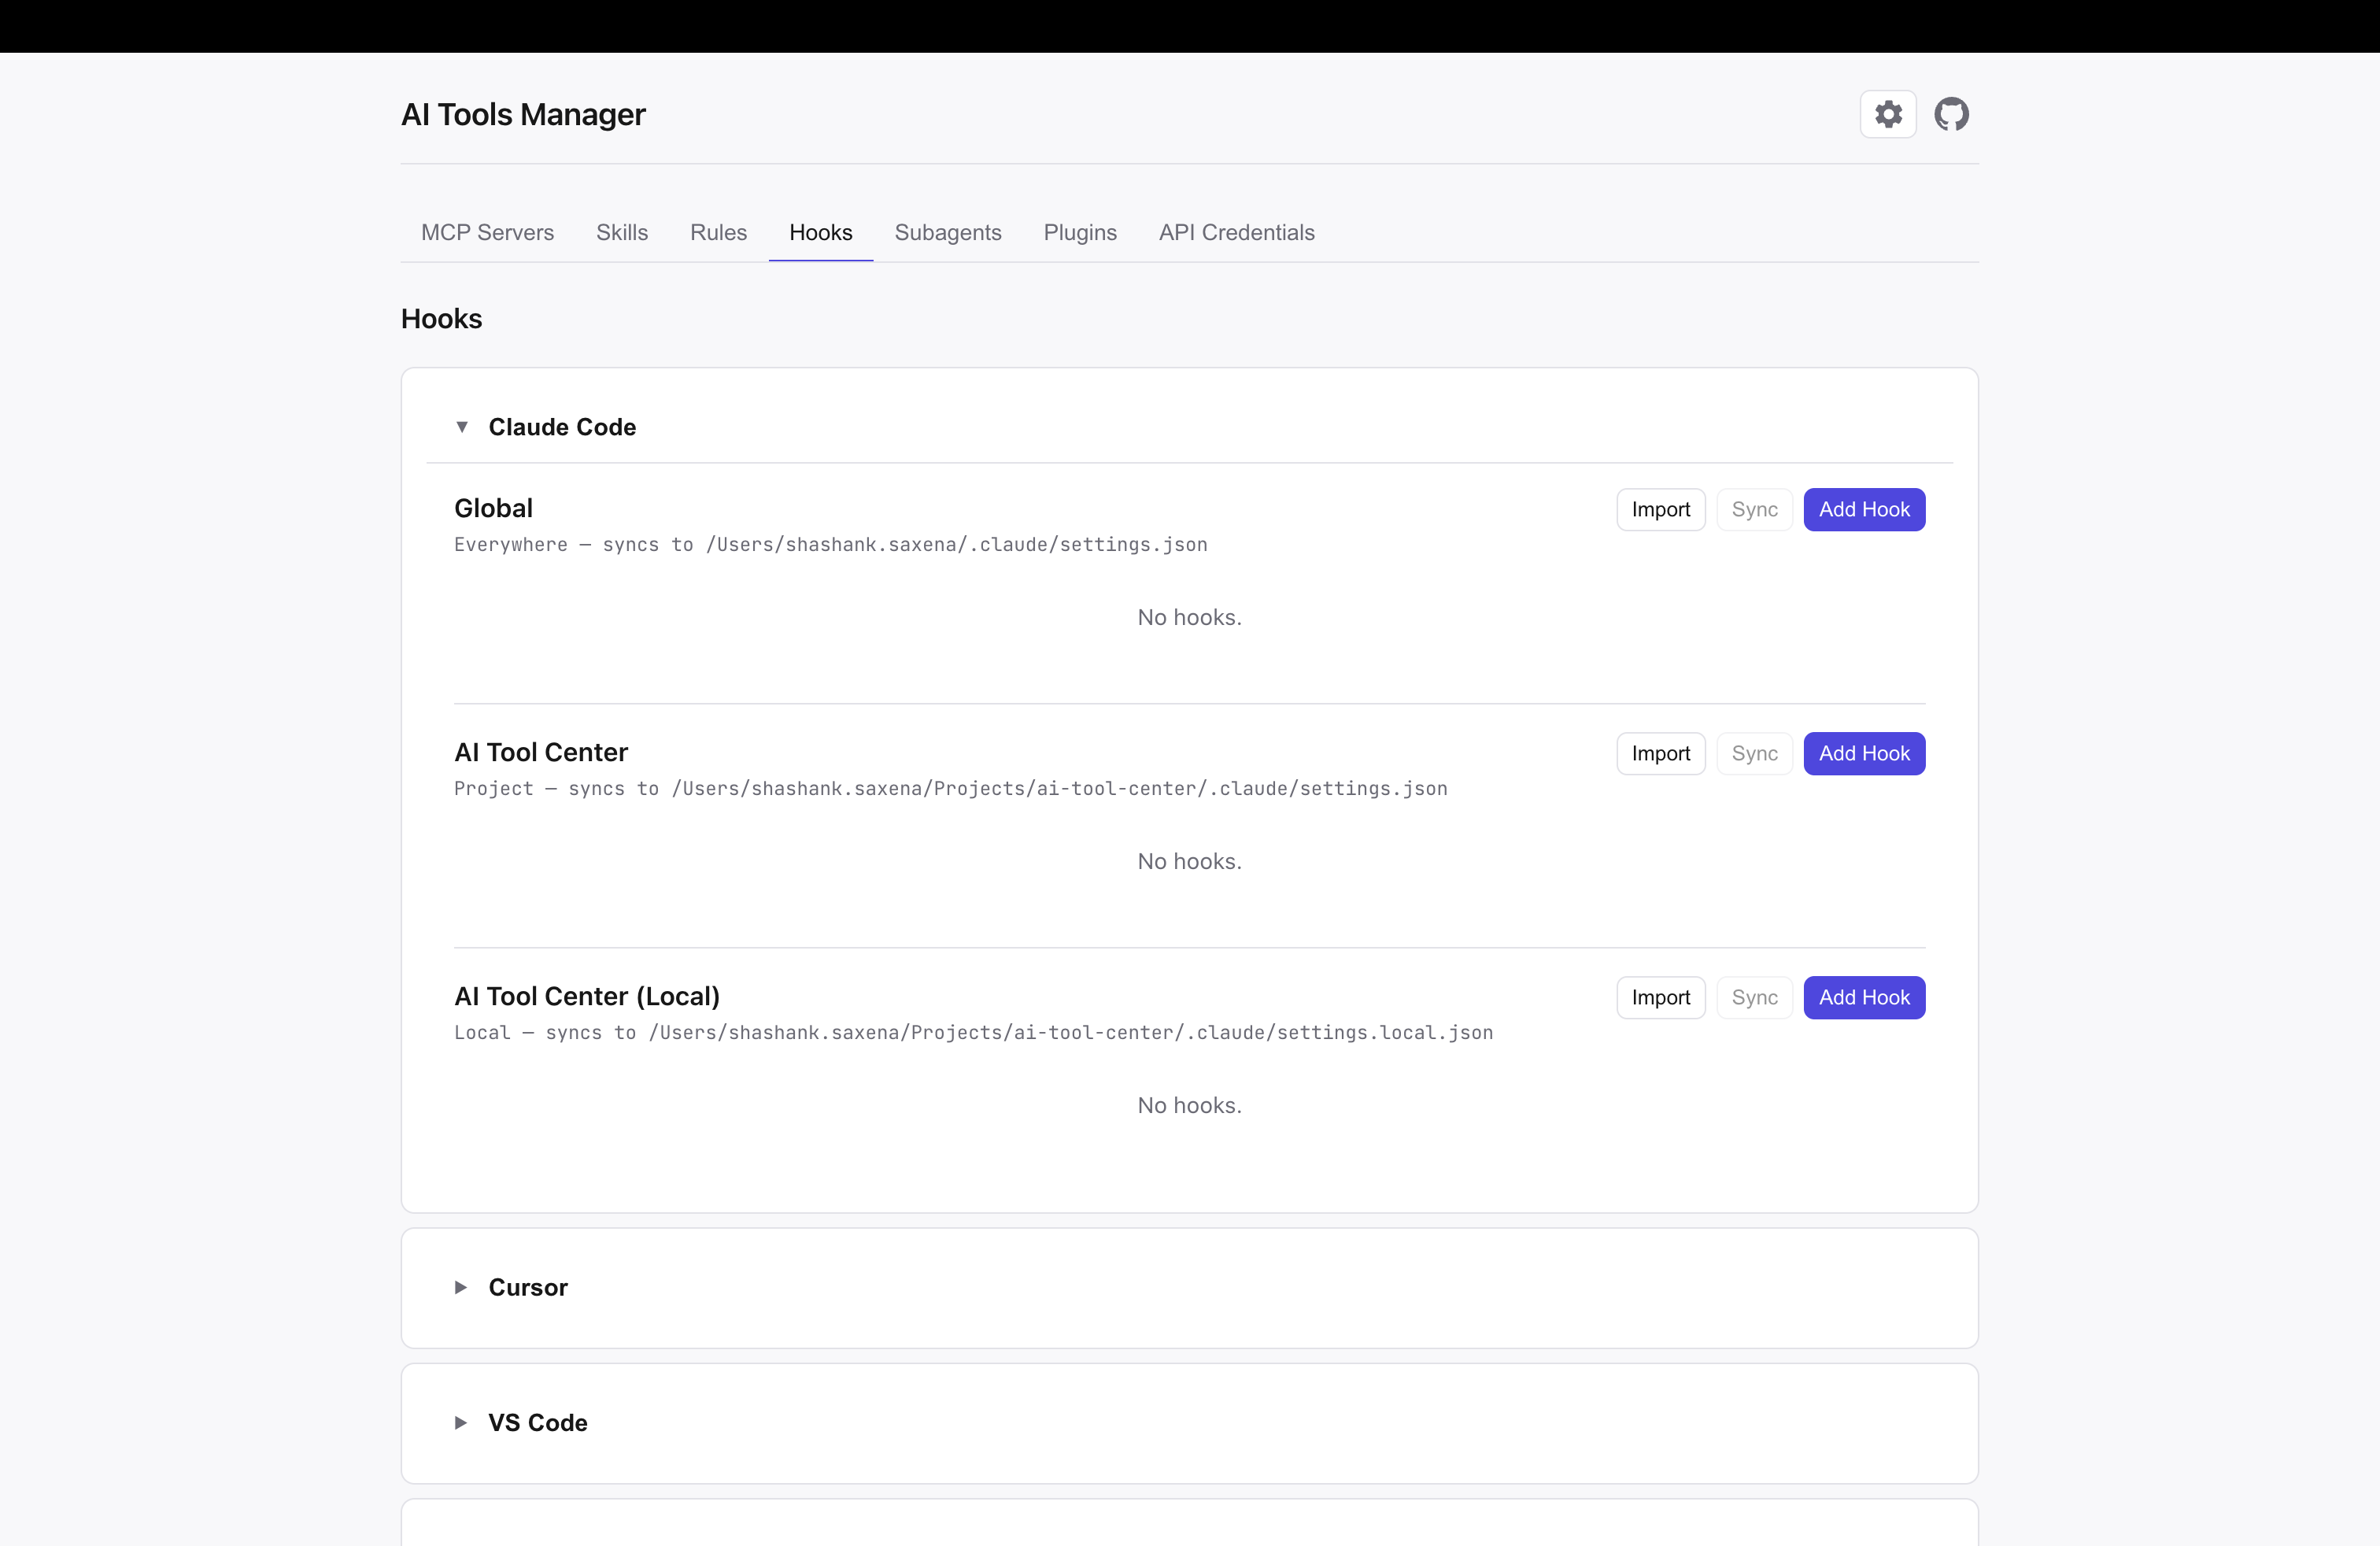Add Hook to AI Tool Center (Local)
Screen dimensions: 2380x1546
tap(1863, 997)
